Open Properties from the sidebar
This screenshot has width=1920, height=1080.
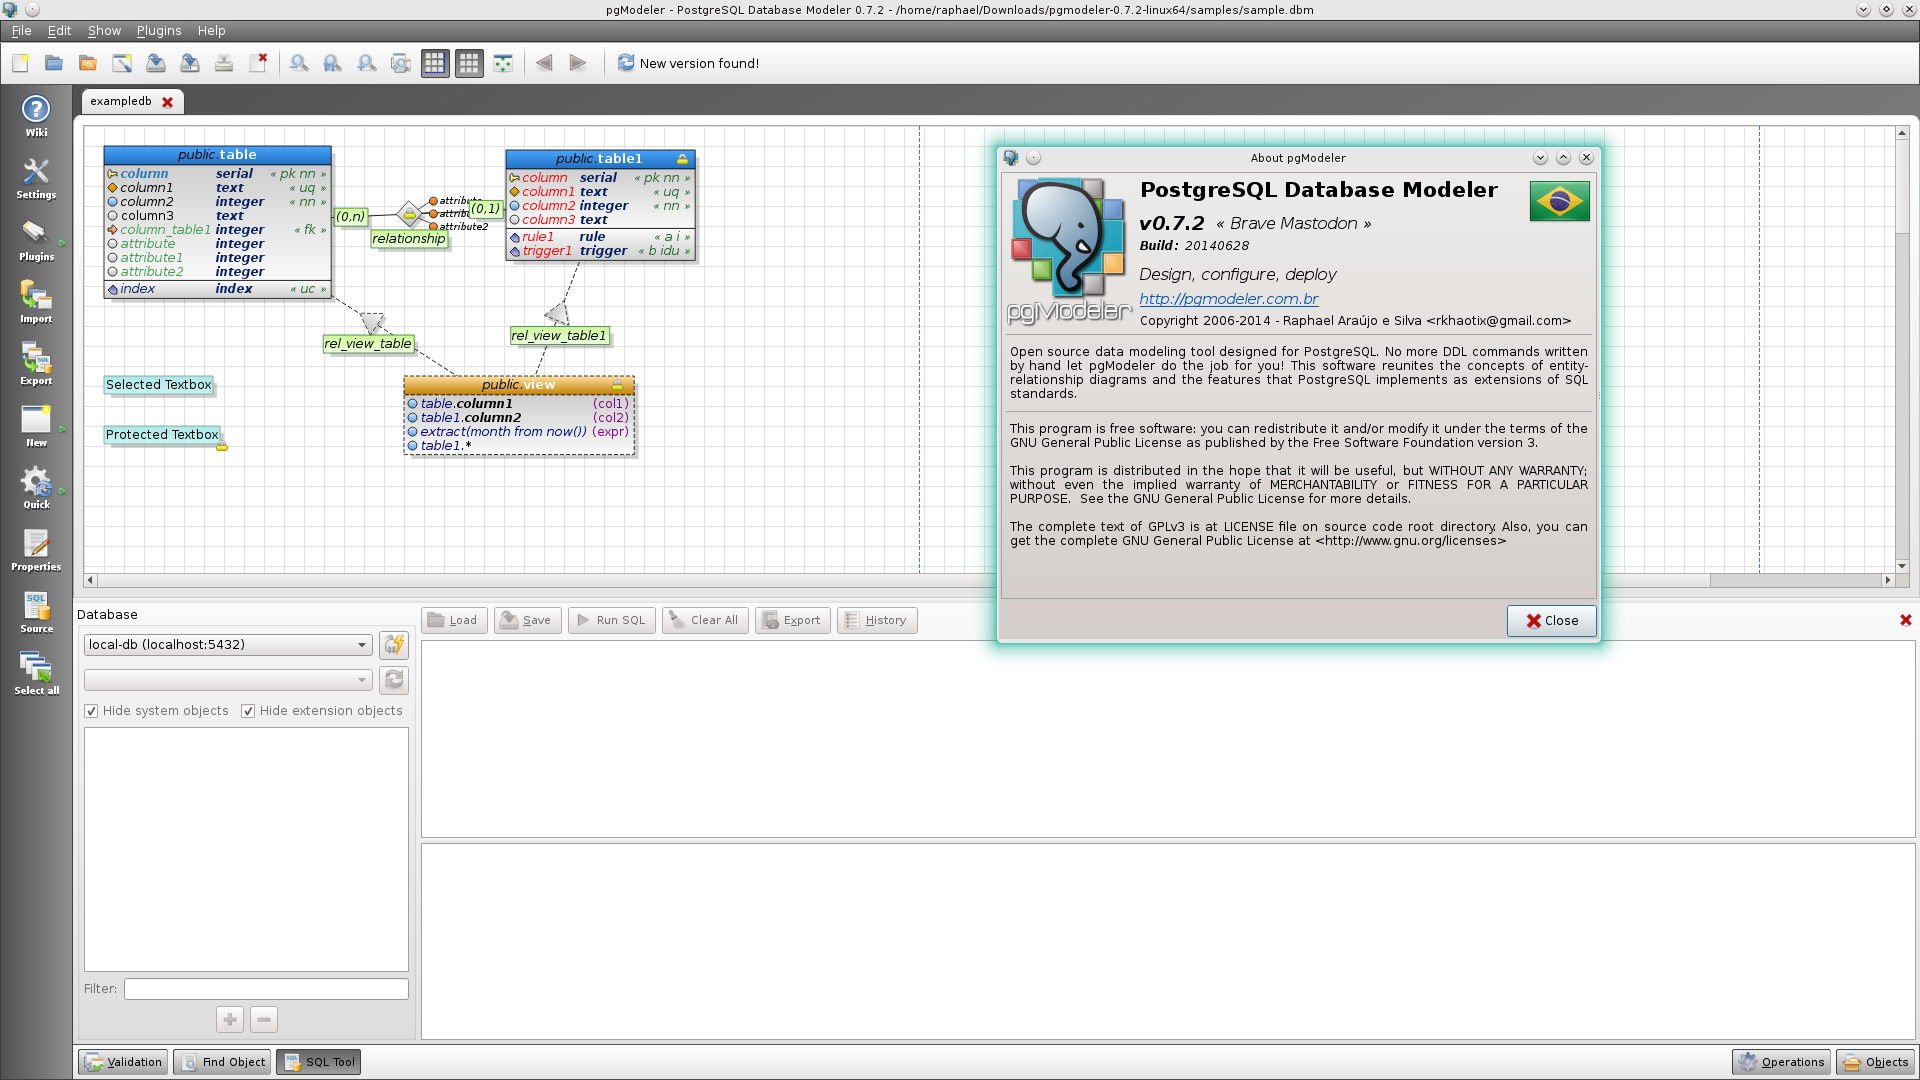tap(36, 550)
